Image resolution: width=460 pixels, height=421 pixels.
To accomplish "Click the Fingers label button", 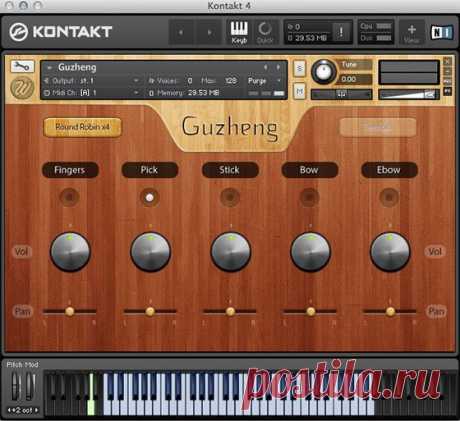I will coord(70,170).
